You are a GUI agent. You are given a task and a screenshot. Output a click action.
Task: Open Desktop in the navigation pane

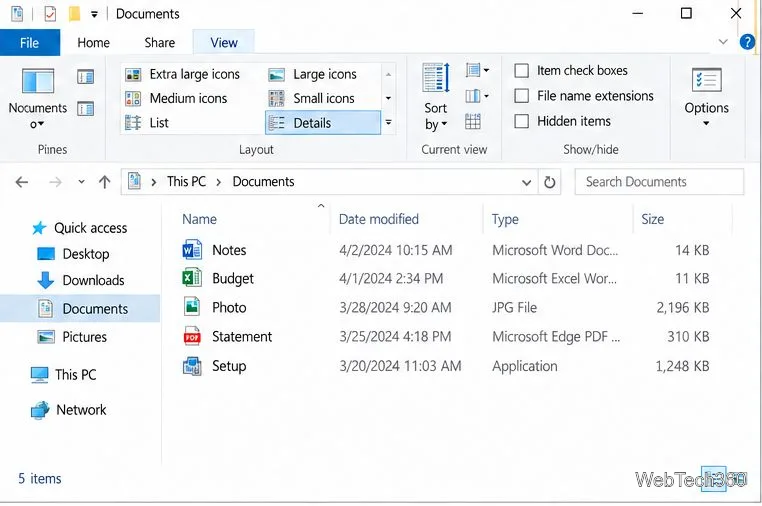coord(73,254)
